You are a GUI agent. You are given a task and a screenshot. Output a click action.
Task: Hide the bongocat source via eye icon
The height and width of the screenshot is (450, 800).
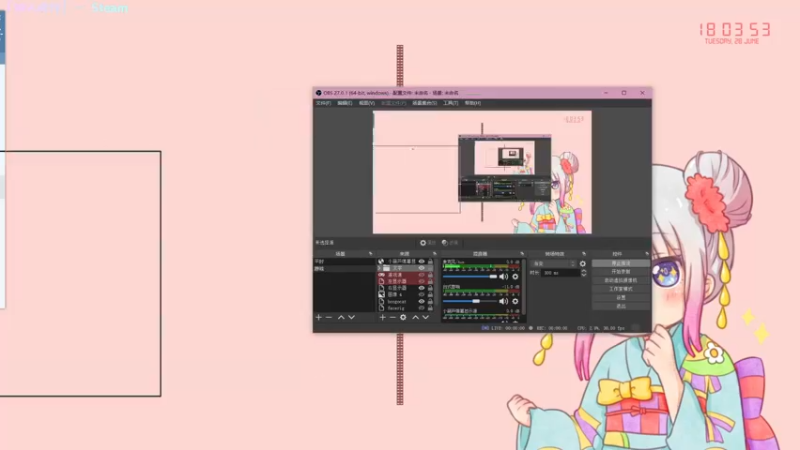(x=421, y=302)
